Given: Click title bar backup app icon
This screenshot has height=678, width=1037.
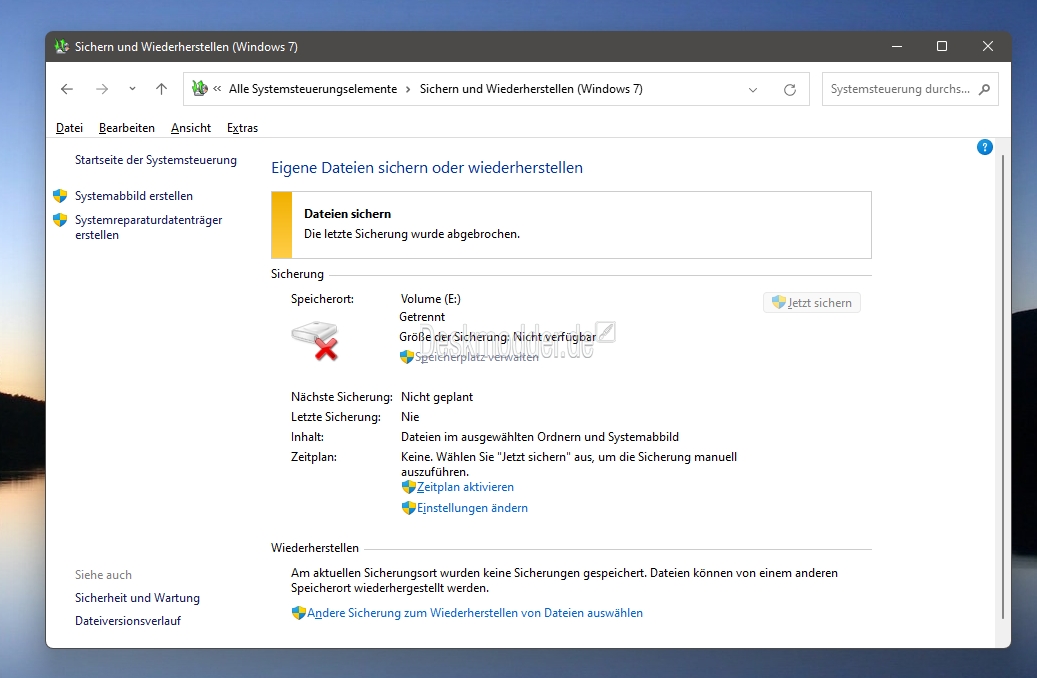Looking at the screenshot, I should 62,46.
